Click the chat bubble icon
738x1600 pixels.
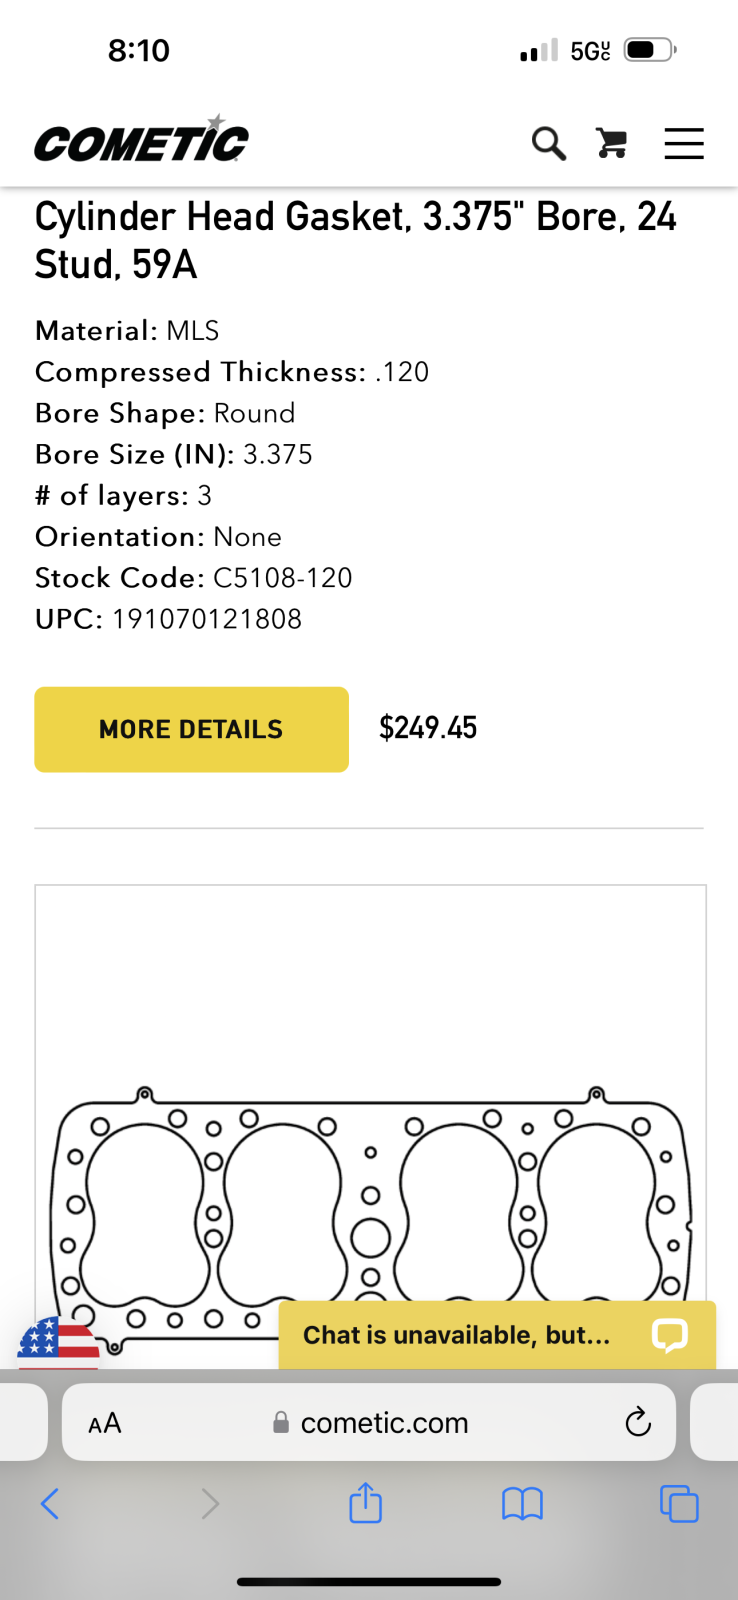(669, 1335)
